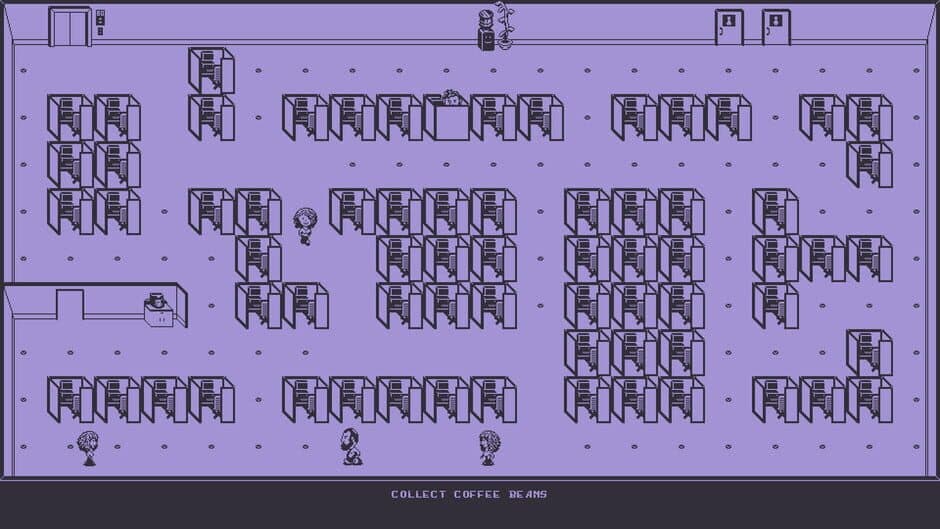The image size is (940, 529).
Task: Click the long-haired woman in the bottom aisle
Action: pyautogui.click(x=489, y=447)
